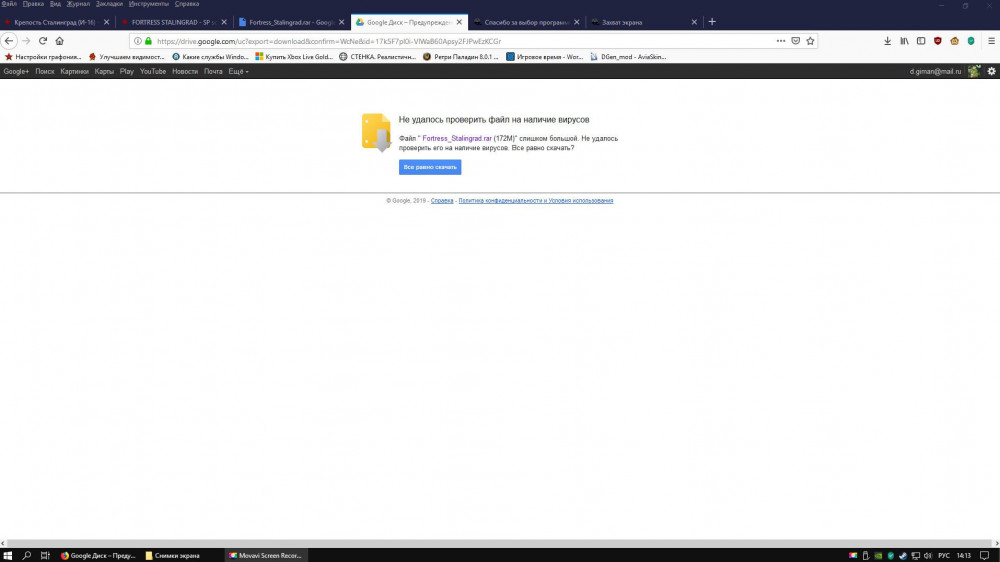
Task: Open the Firefox library icon
Action: coord(904,41)
